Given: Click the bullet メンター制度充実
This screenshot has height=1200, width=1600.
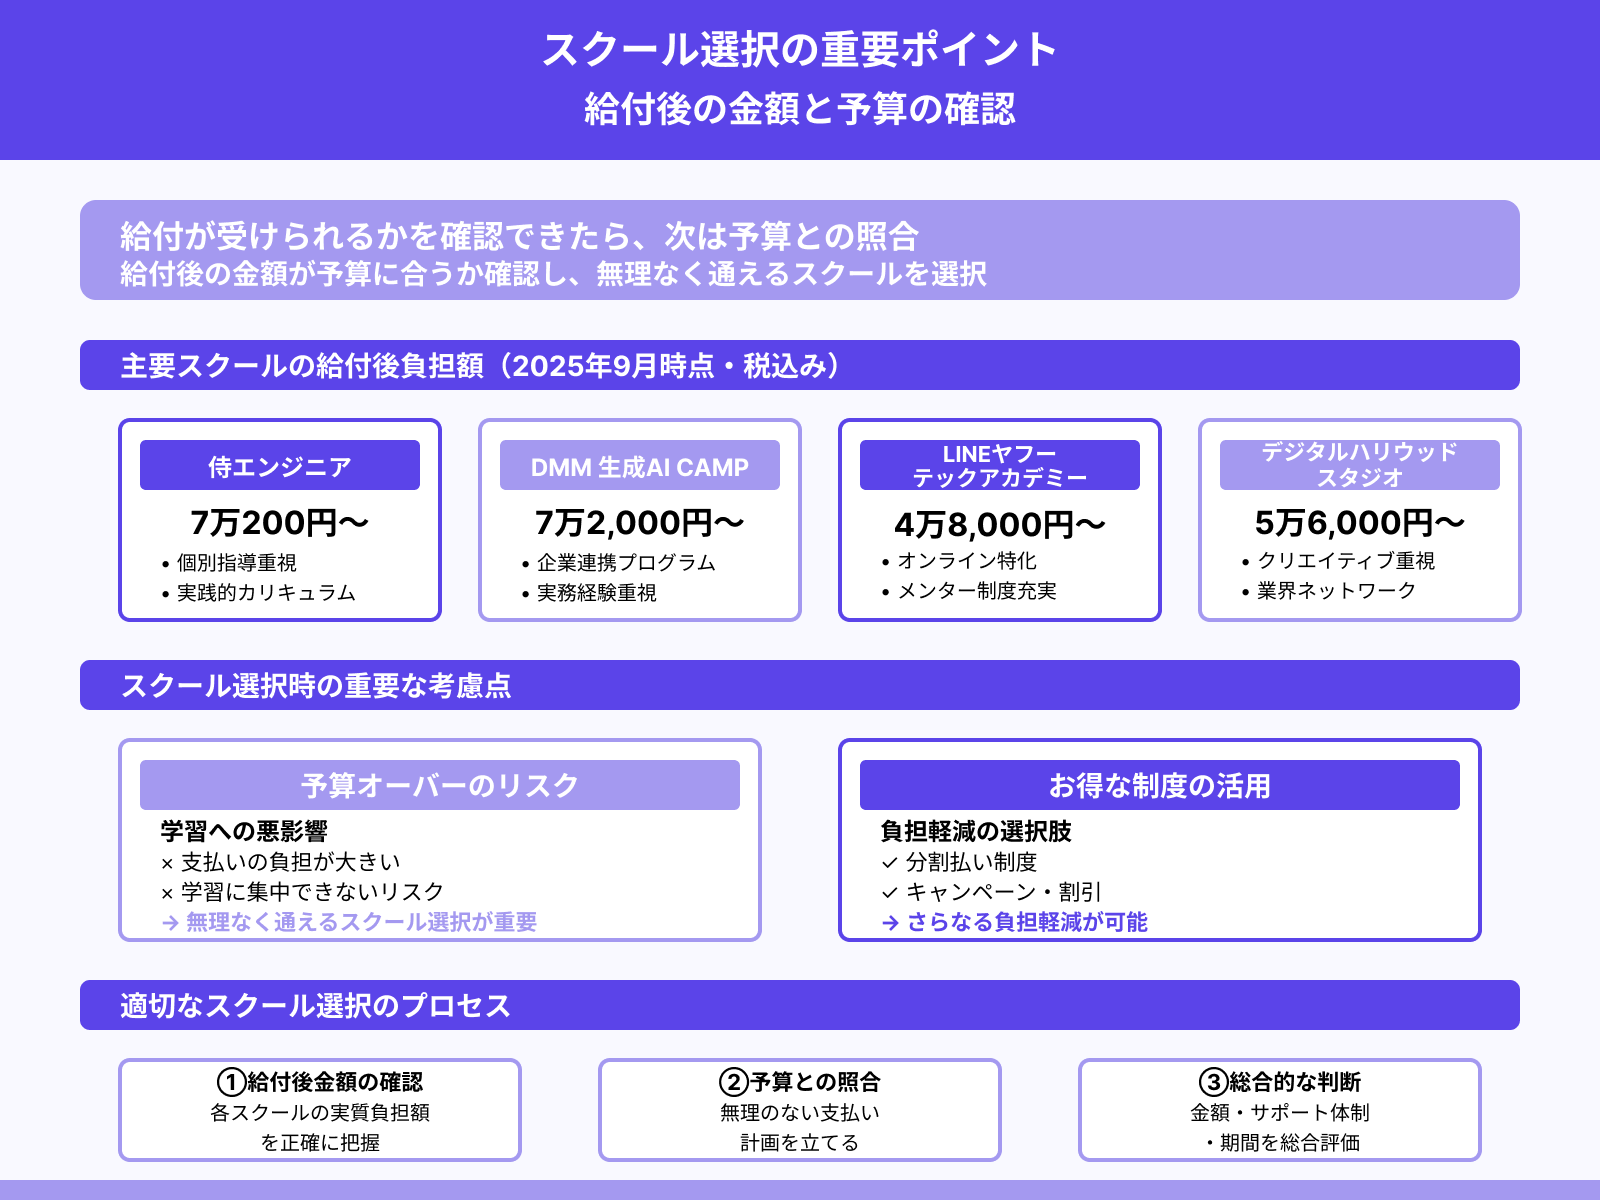Looking at the screenshot, I should click(977, 591).
